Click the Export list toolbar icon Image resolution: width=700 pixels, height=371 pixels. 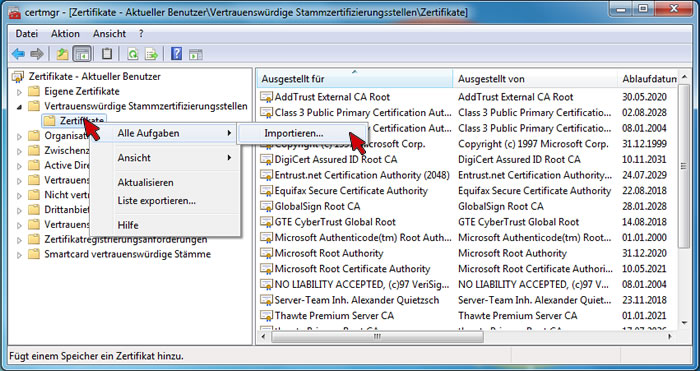[x=152, y=54]
